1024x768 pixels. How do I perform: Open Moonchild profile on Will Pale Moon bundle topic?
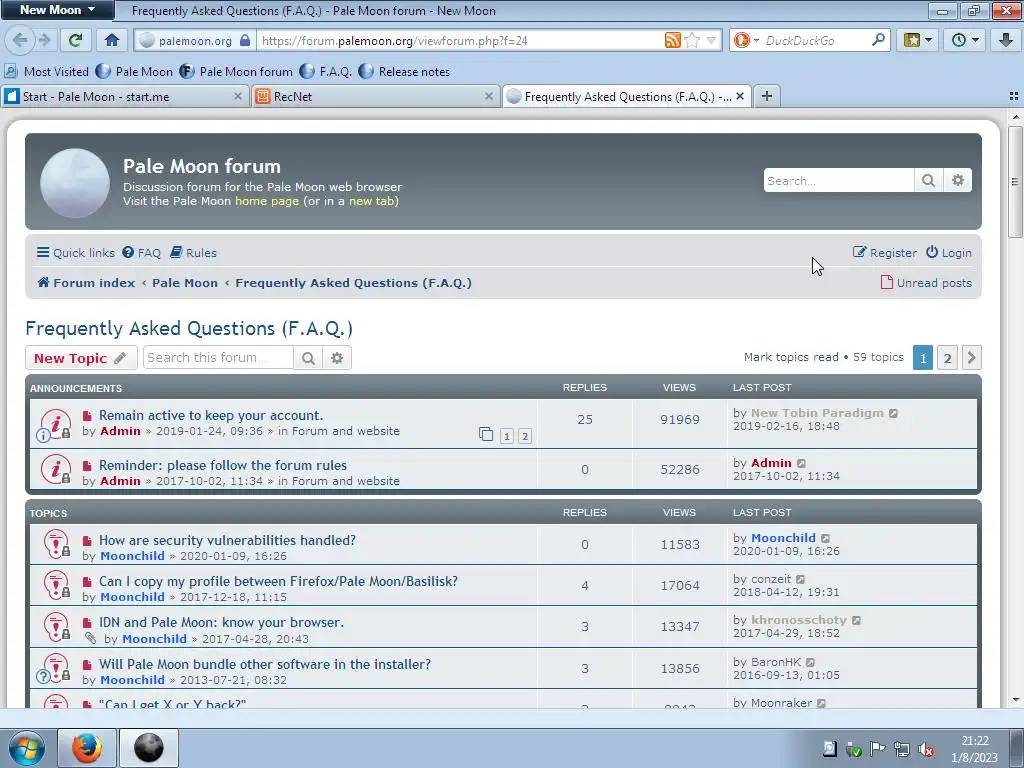[132, 680]
